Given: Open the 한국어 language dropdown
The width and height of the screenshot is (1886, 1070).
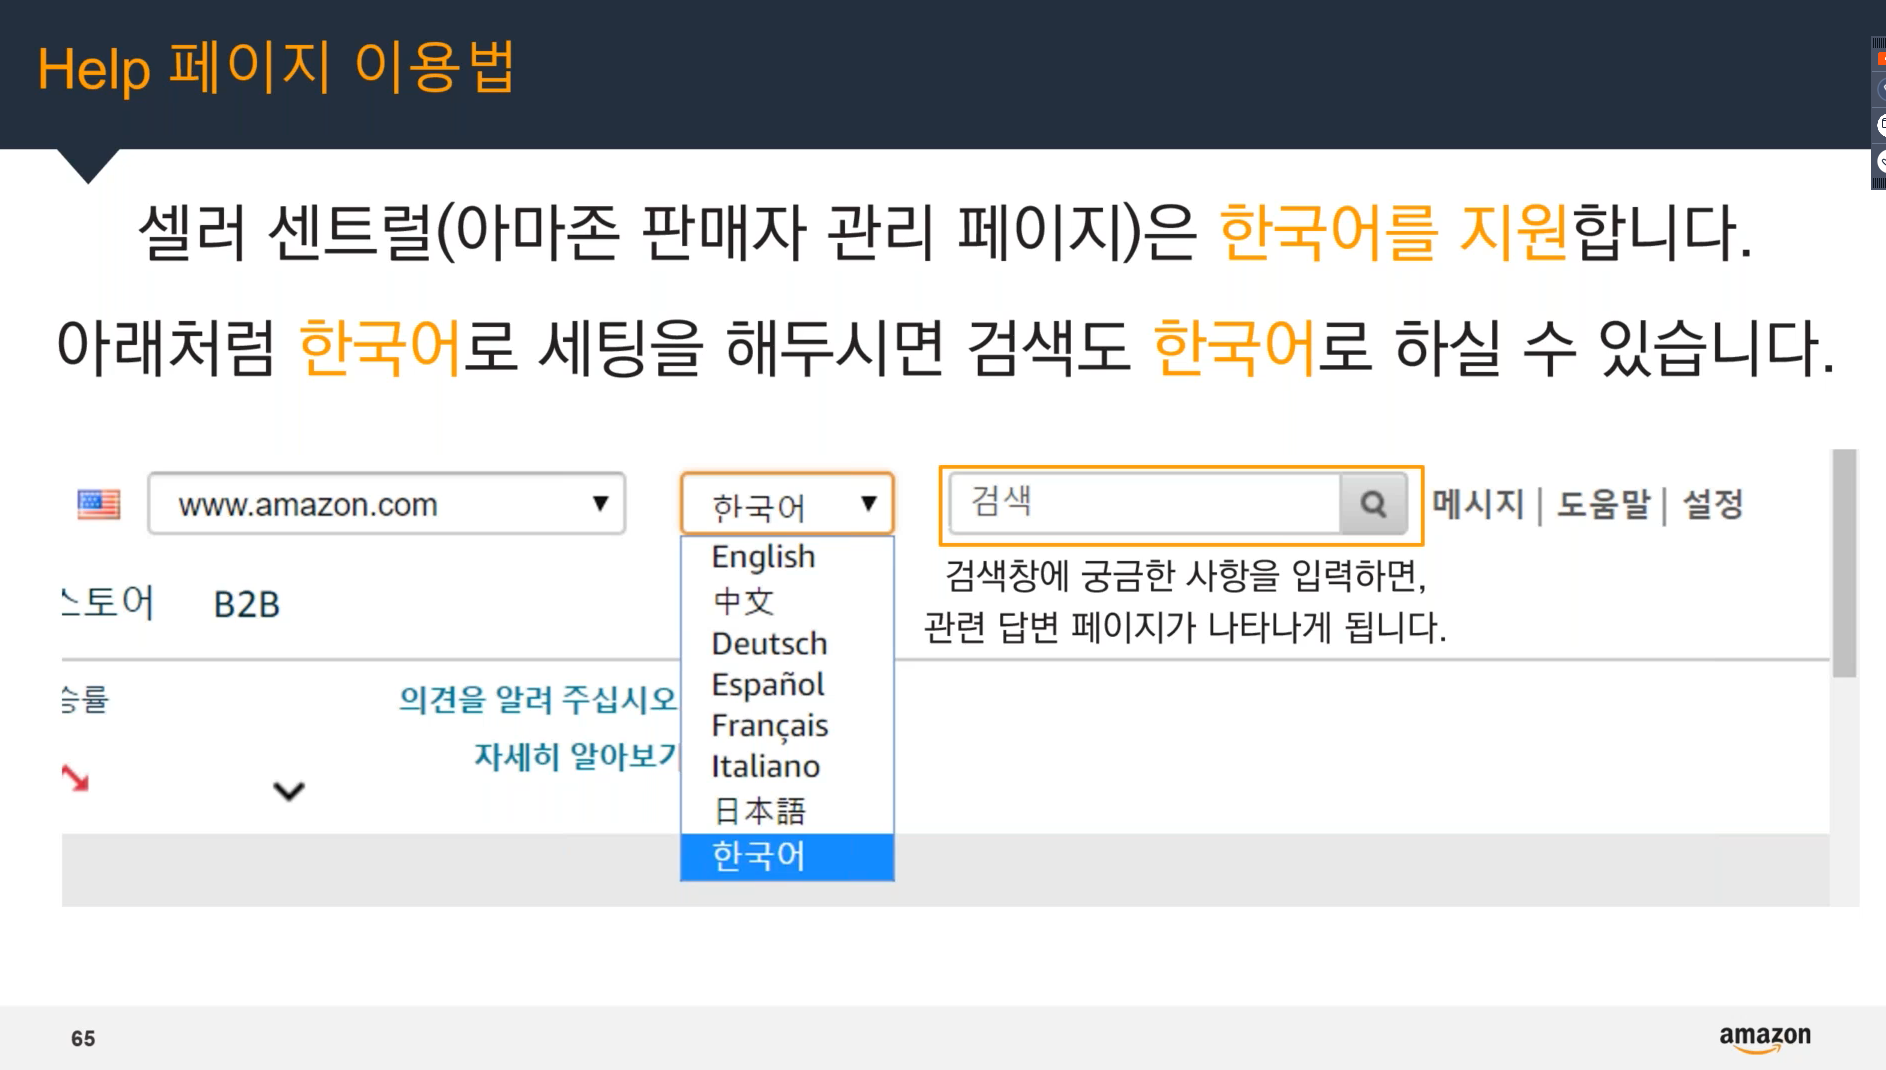Looking at the screenshot, I should (x=787, y=505).
